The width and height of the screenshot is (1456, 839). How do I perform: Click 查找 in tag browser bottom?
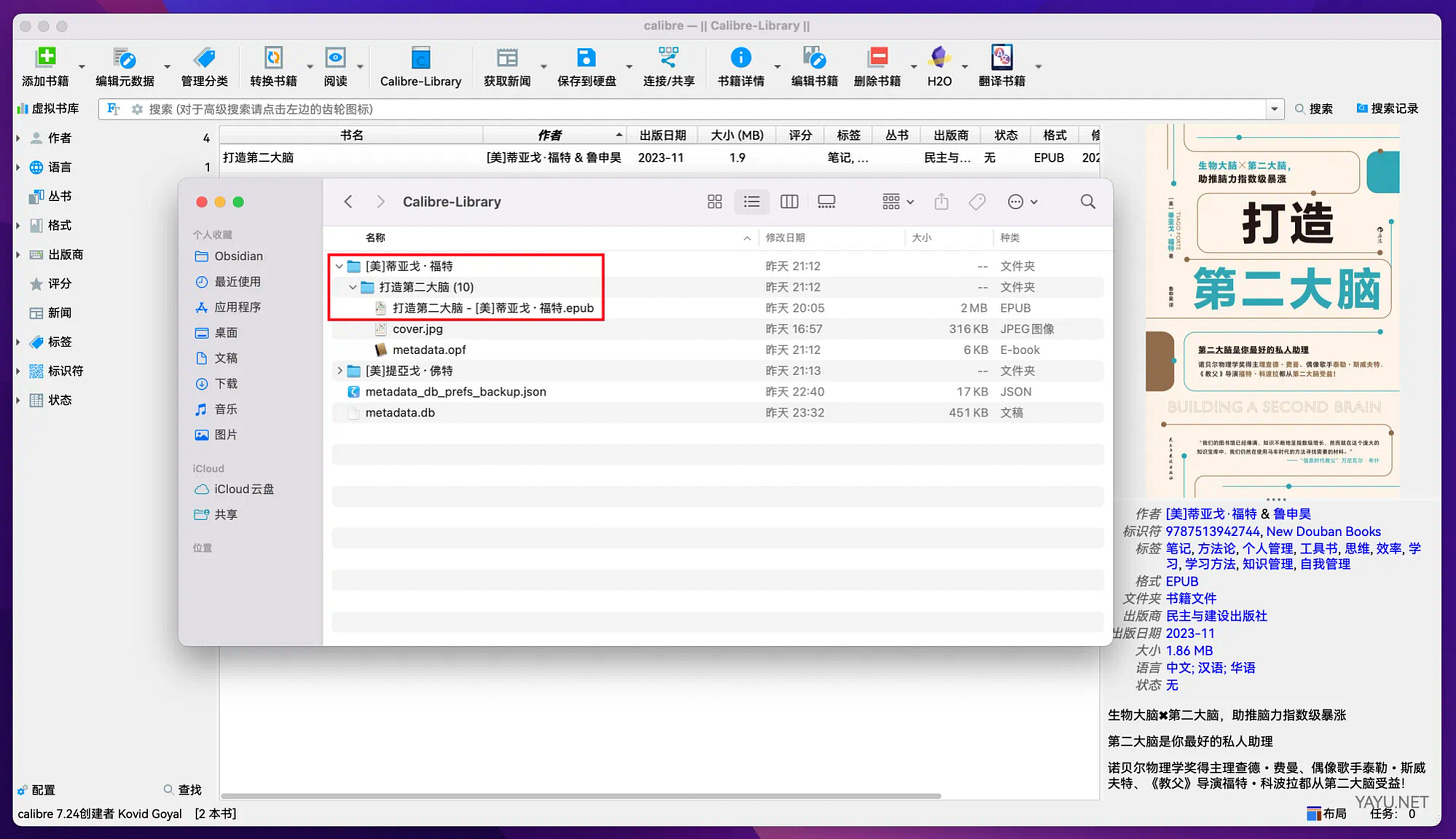tap(183, 790)
